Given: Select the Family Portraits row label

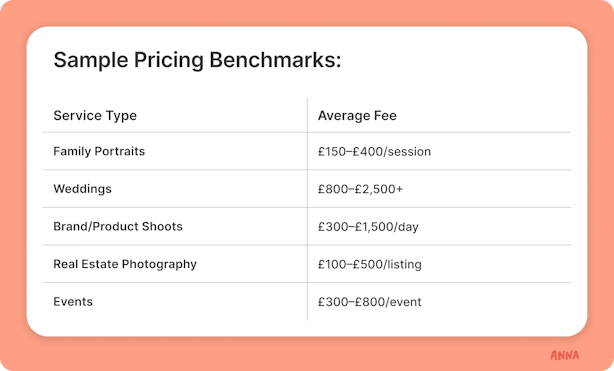Looking at the screenshot, I should click(x=99, y=151).
